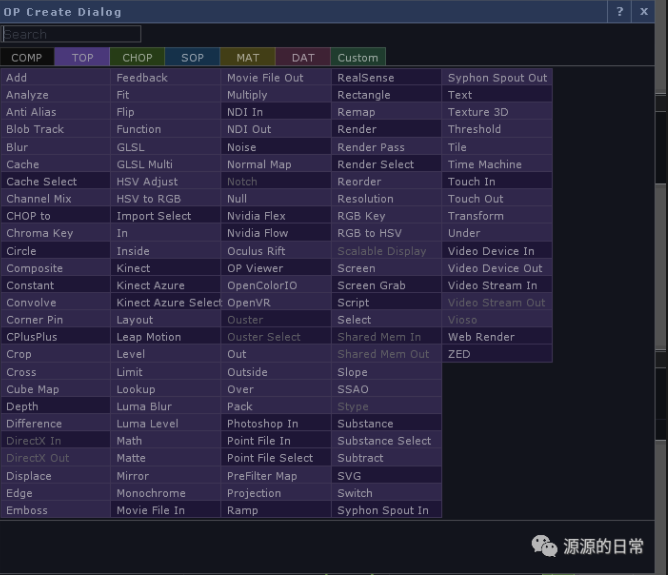Choose the Edge operator

pyautogui.click(x=55, y=493)
